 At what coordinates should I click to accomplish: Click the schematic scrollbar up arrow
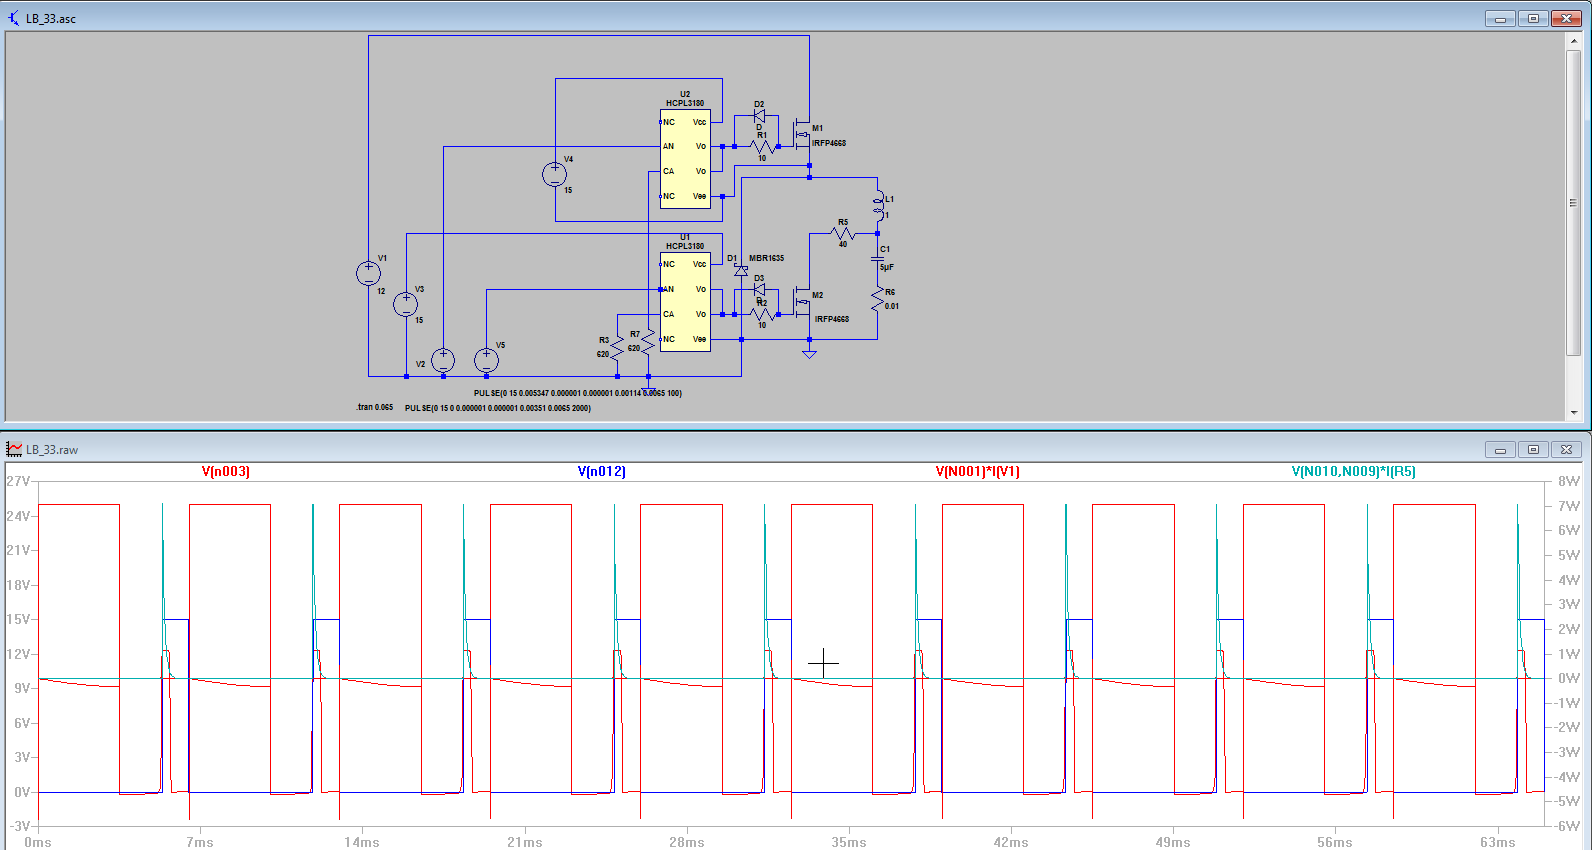[1573, 41]
